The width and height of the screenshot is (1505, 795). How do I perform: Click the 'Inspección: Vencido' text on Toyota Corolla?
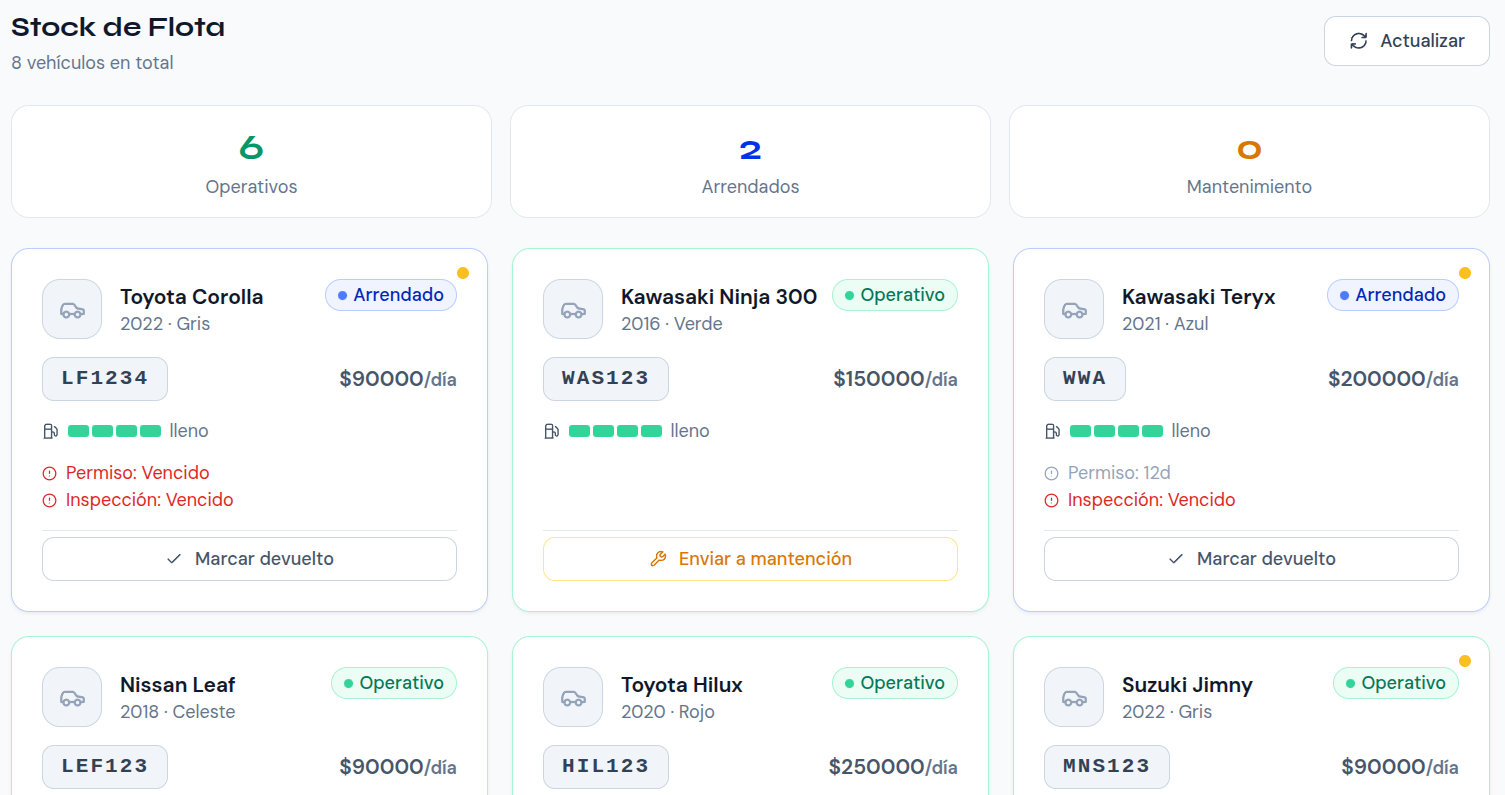[150, 500]
